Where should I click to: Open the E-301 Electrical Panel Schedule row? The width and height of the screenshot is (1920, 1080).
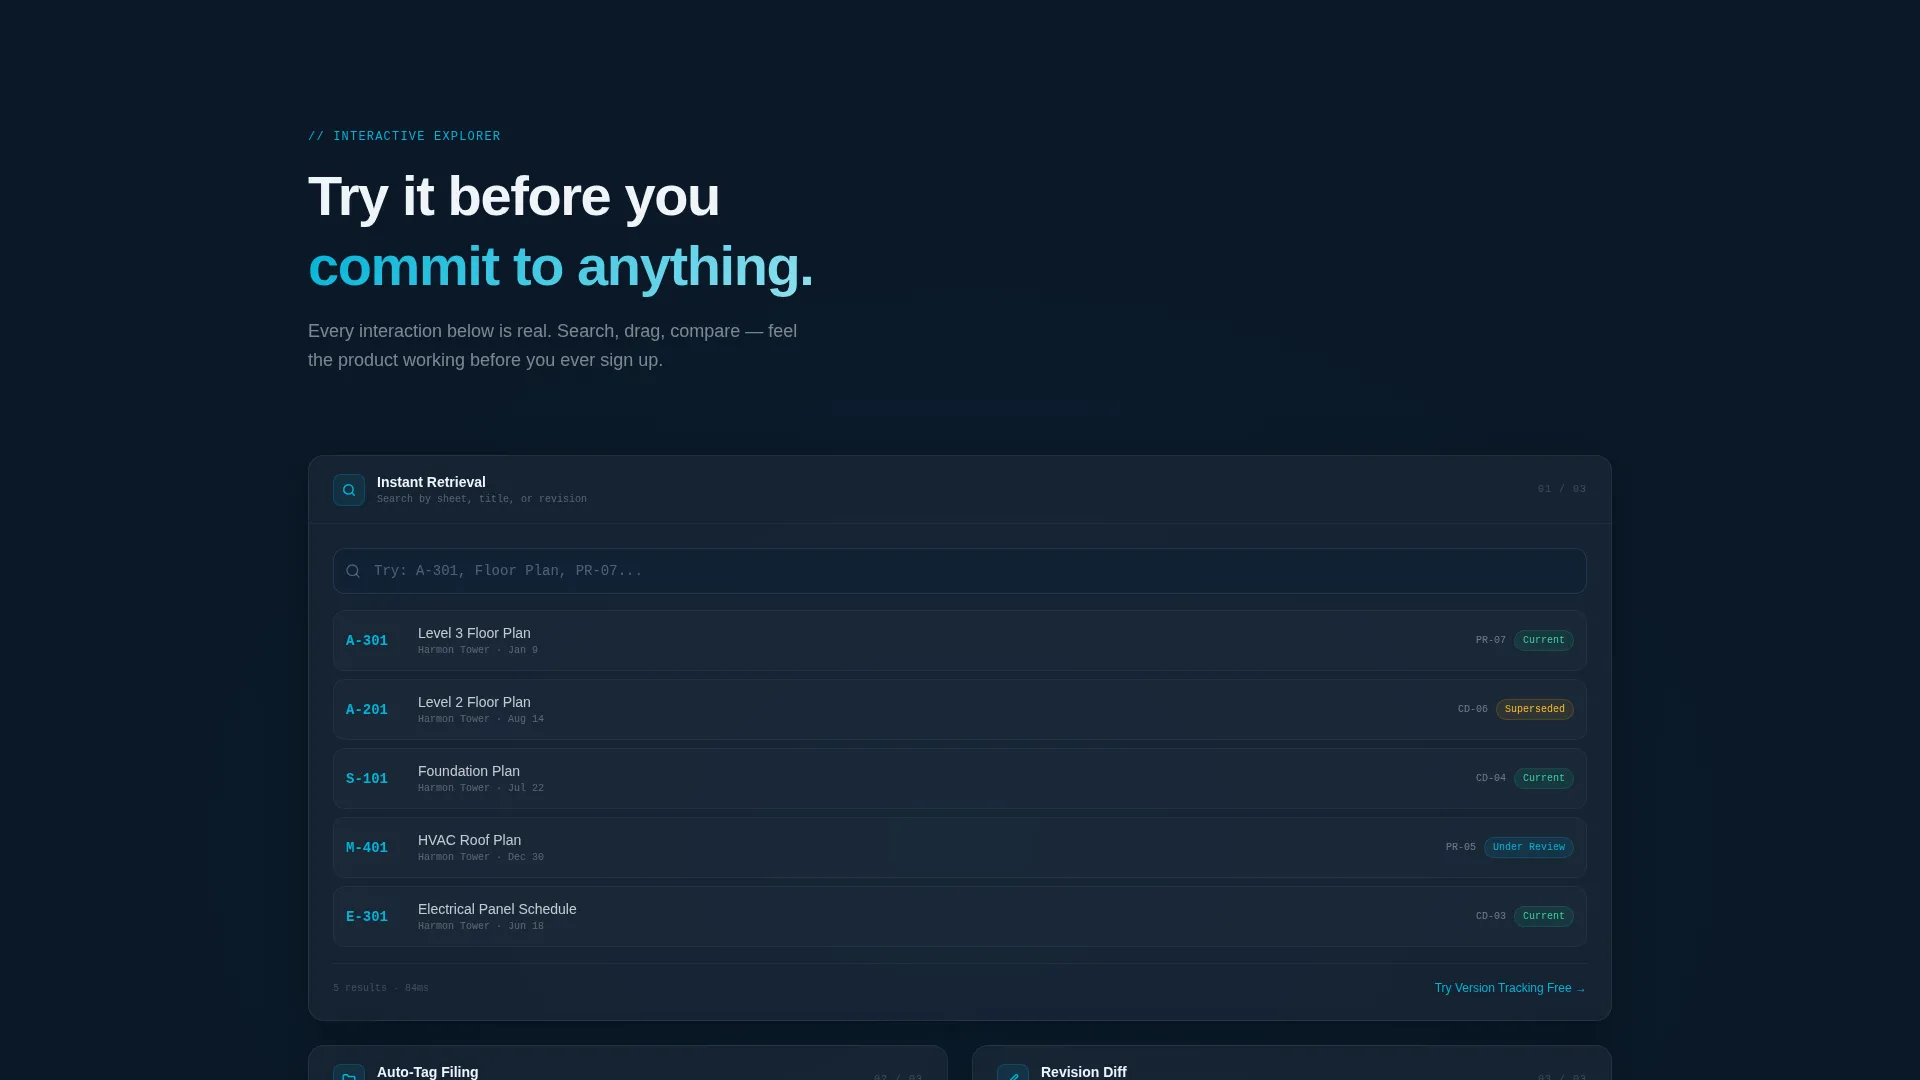960,917
